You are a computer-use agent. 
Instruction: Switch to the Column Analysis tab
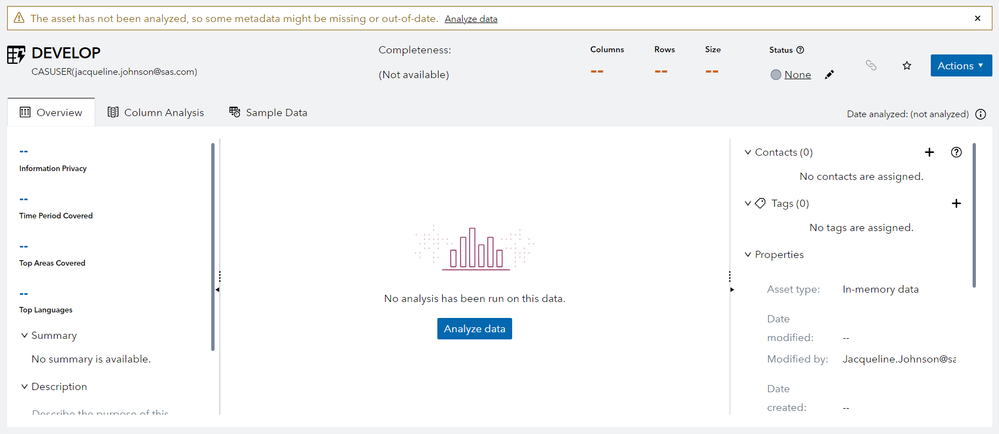[x=155, y=113]
